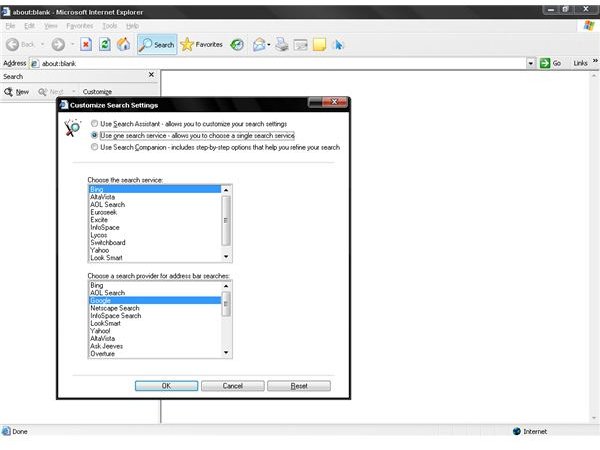This screenshot has height=450, width=600.
Task: Select Look Smart in service list
Action: point(155,258)
